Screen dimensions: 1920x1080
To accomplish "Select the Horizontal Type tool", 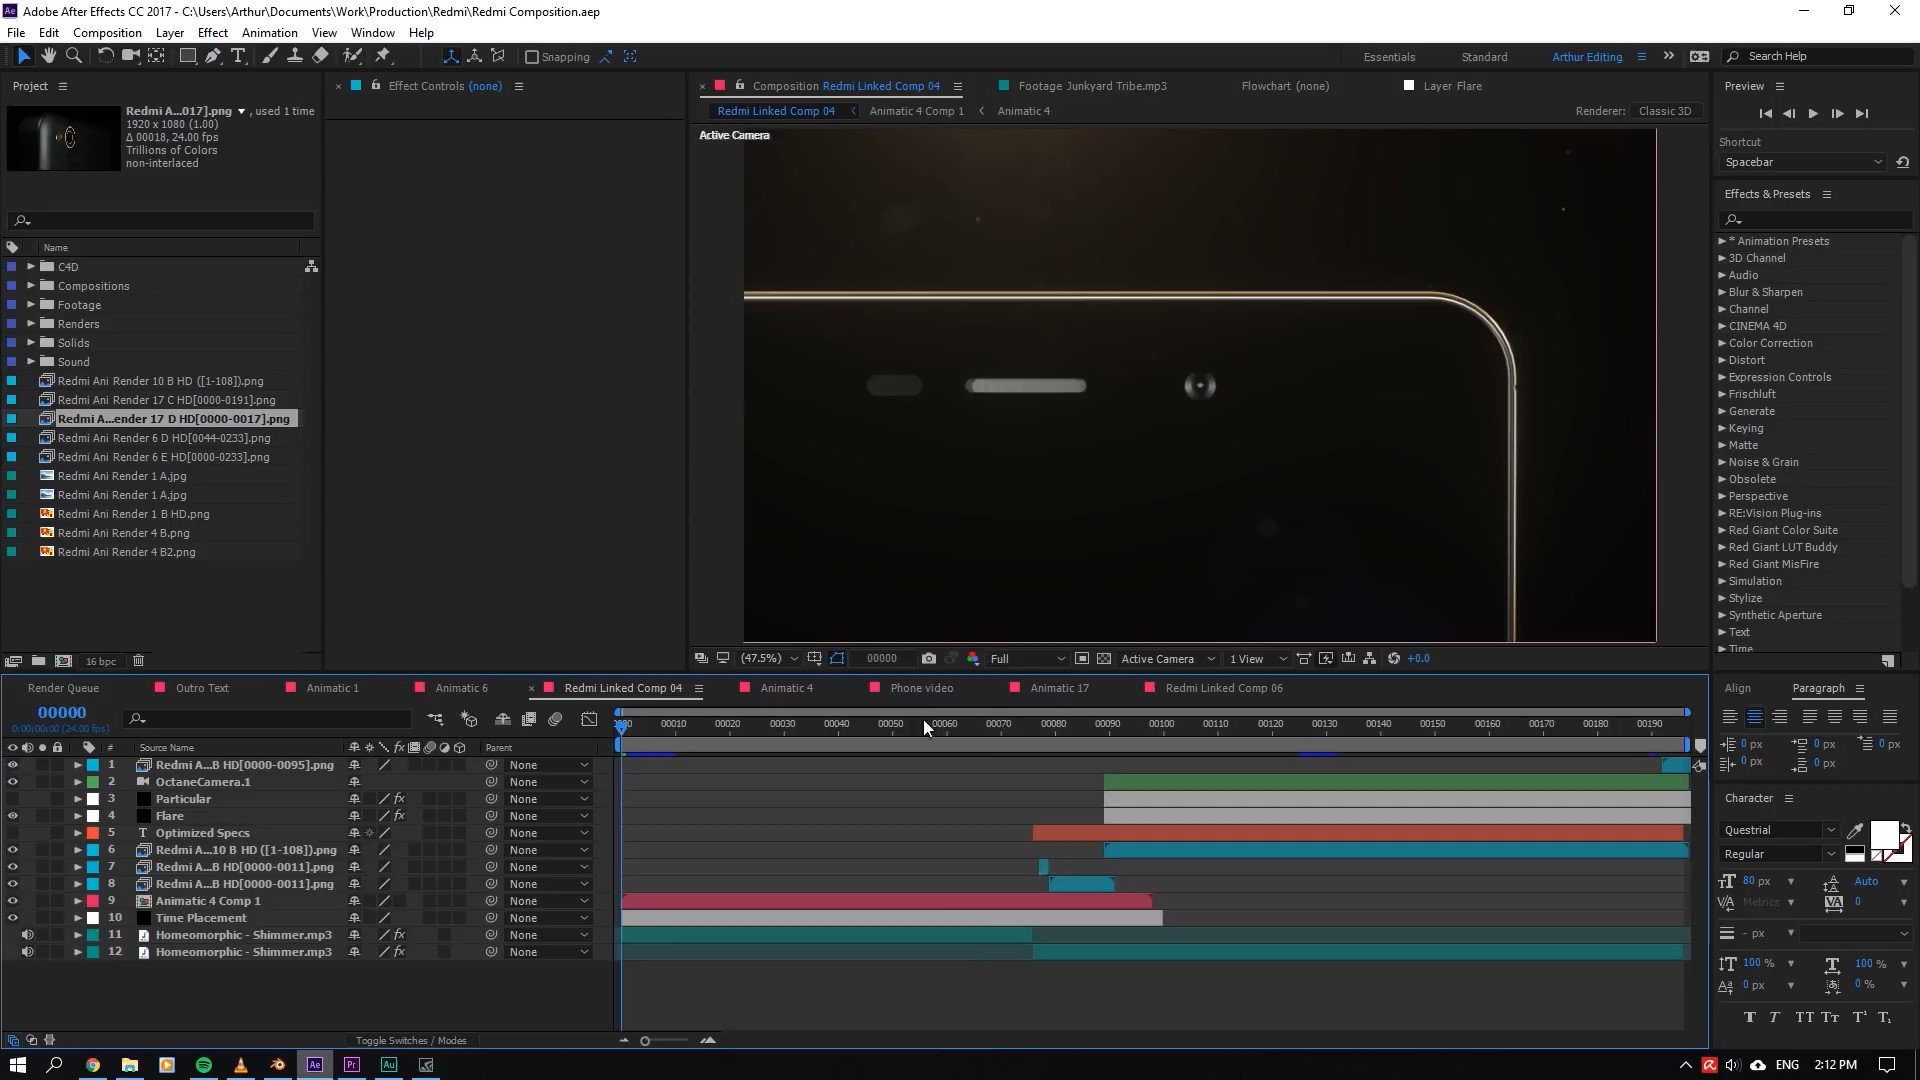I will click(238, 56).
